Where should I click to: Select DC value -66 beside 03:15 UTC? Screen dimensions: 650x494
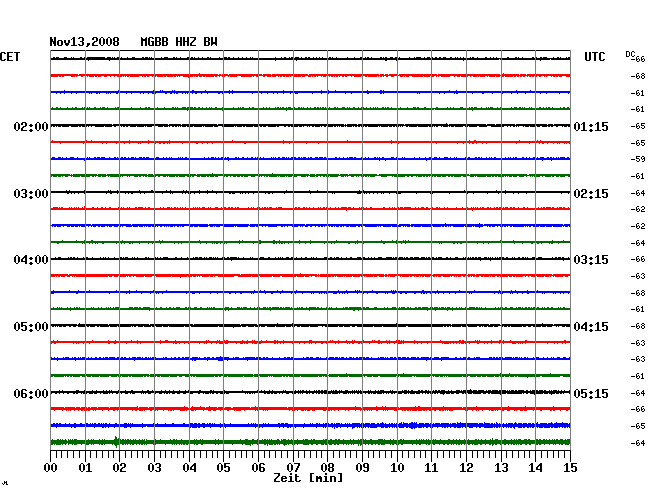pyautogui.click(x=638, y=259)
